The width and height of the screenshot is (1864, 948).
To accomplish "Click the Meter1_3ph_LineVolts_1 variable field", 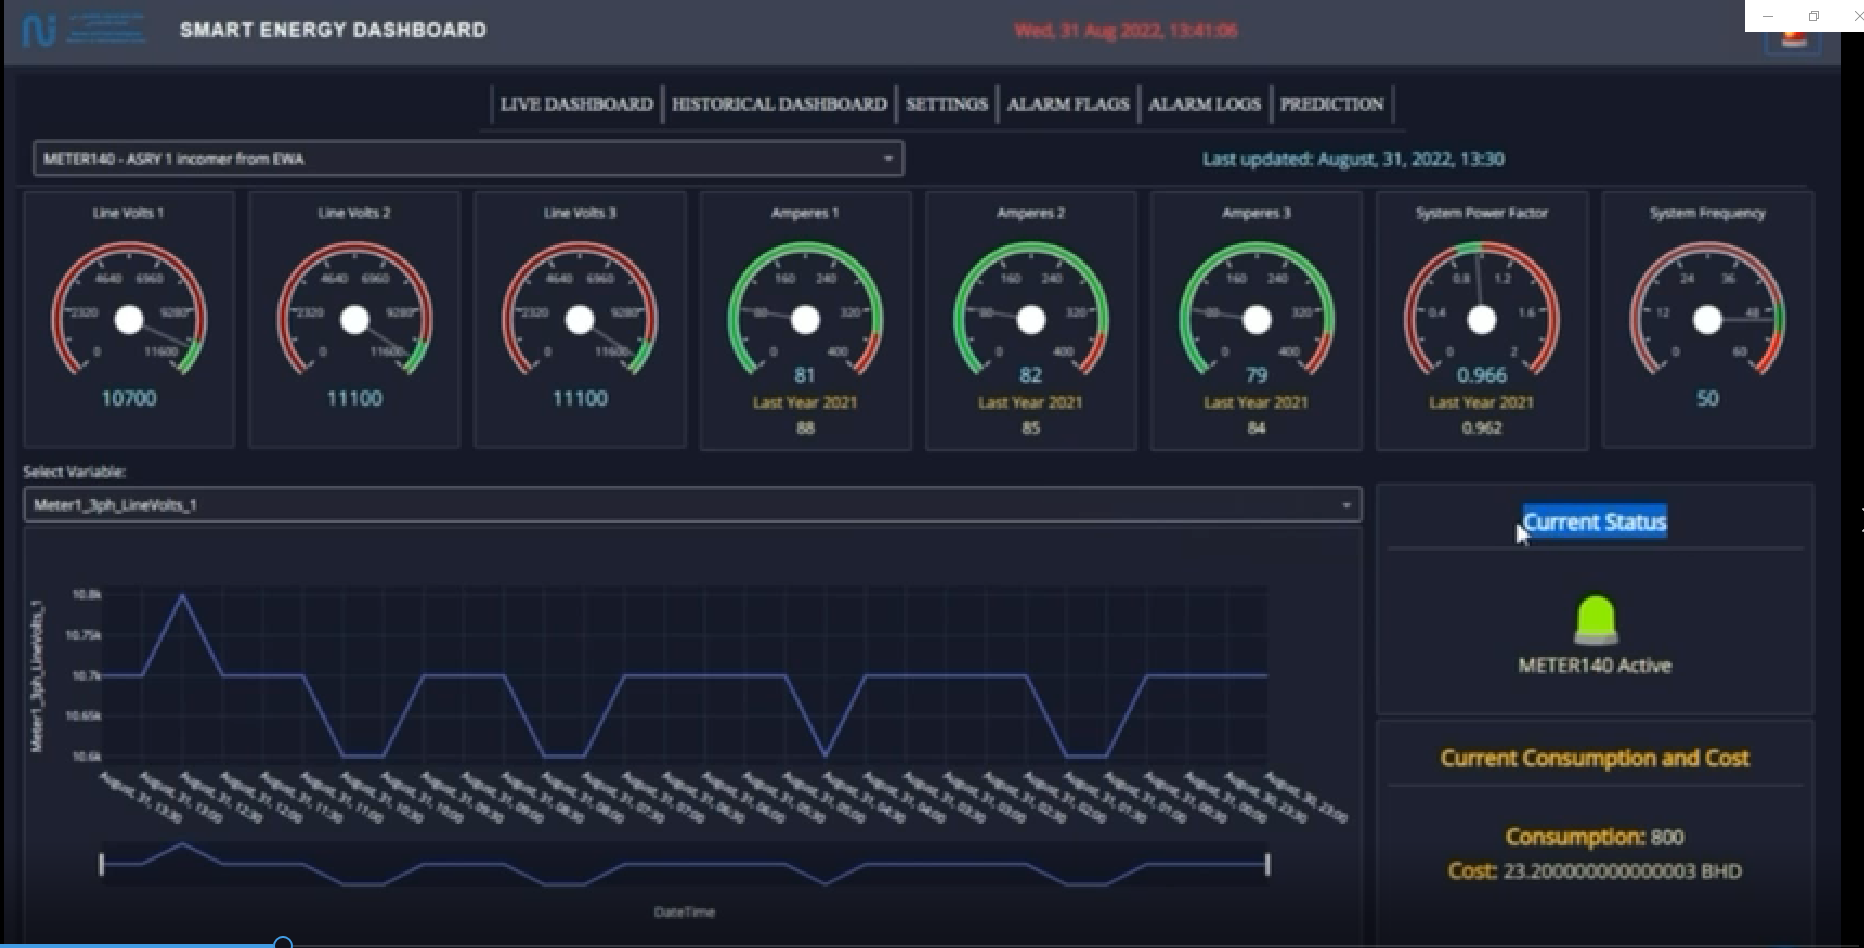I will click(692, 504).
